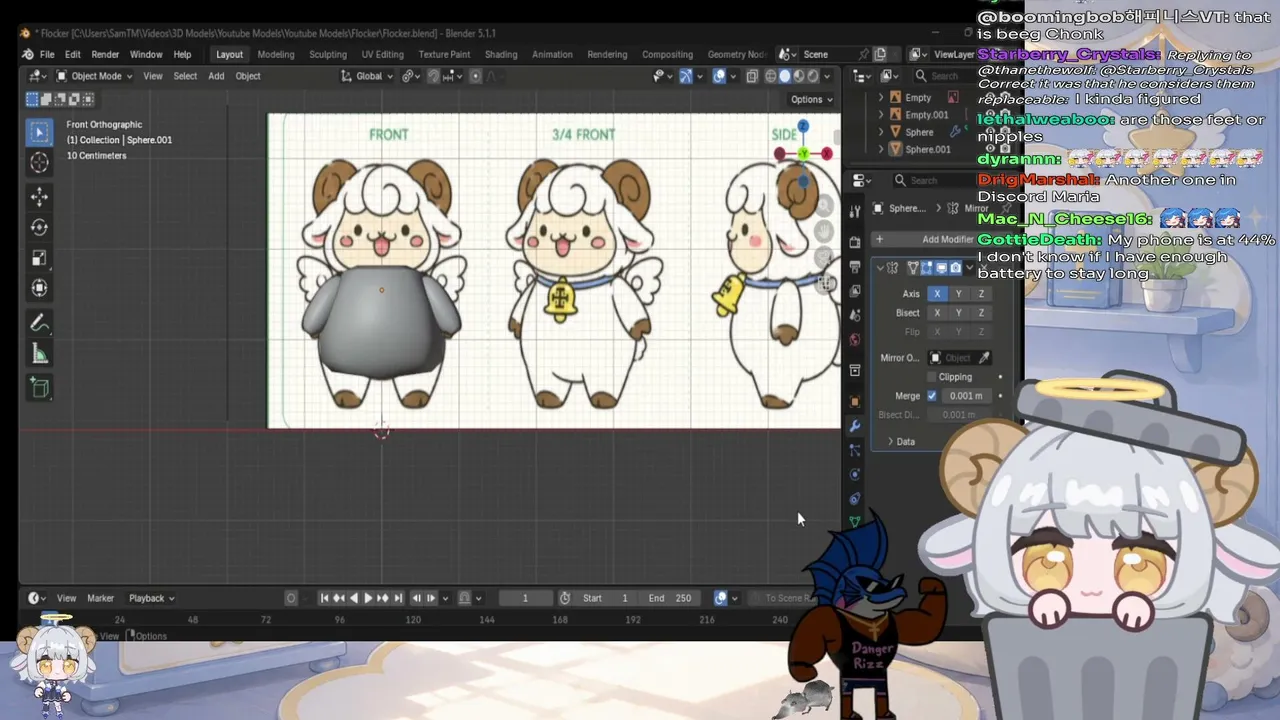
Task: Open the timeline Marker menu
Action: point(100,598)
